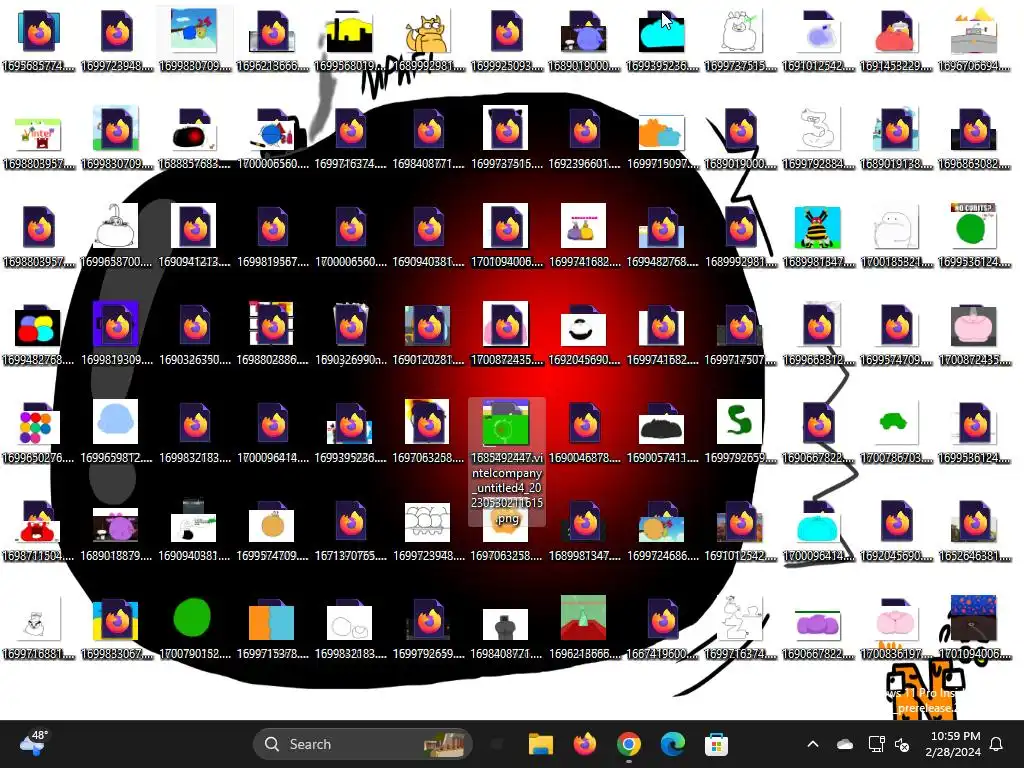Viewport: 1024px width, 768px height.
Task: Select the 1690326990 desktop file icon
Action: tap(350, 334)
